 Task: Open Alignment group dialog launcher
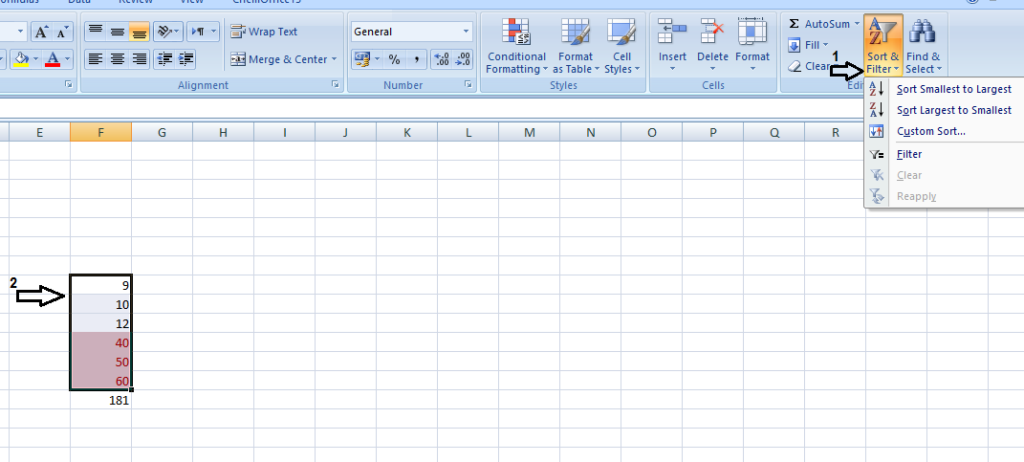[x=335, y=84]
